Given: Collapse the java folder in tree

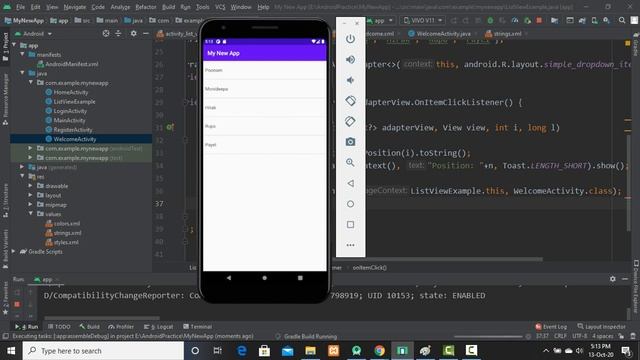Looking at the screenshot, I should tap(22, 73).
